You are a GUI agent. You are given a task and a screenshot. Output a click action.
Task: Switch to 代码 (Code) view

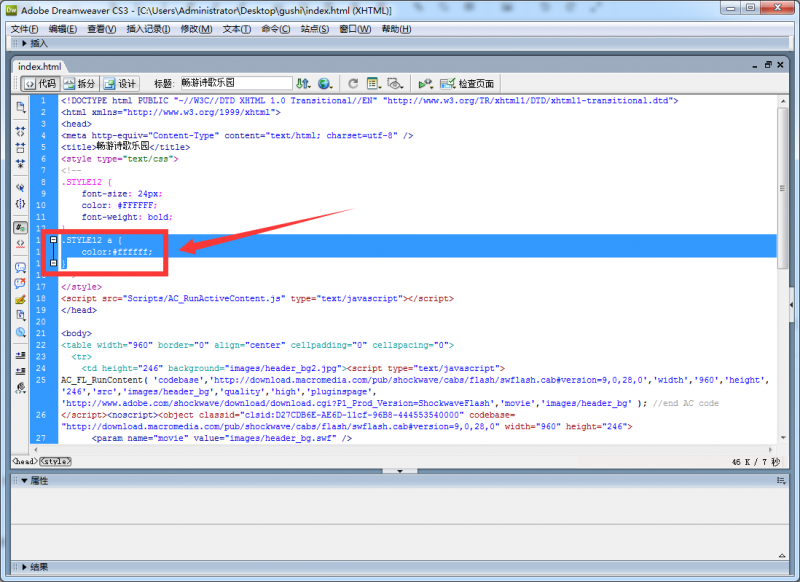[x=40, y=84]
